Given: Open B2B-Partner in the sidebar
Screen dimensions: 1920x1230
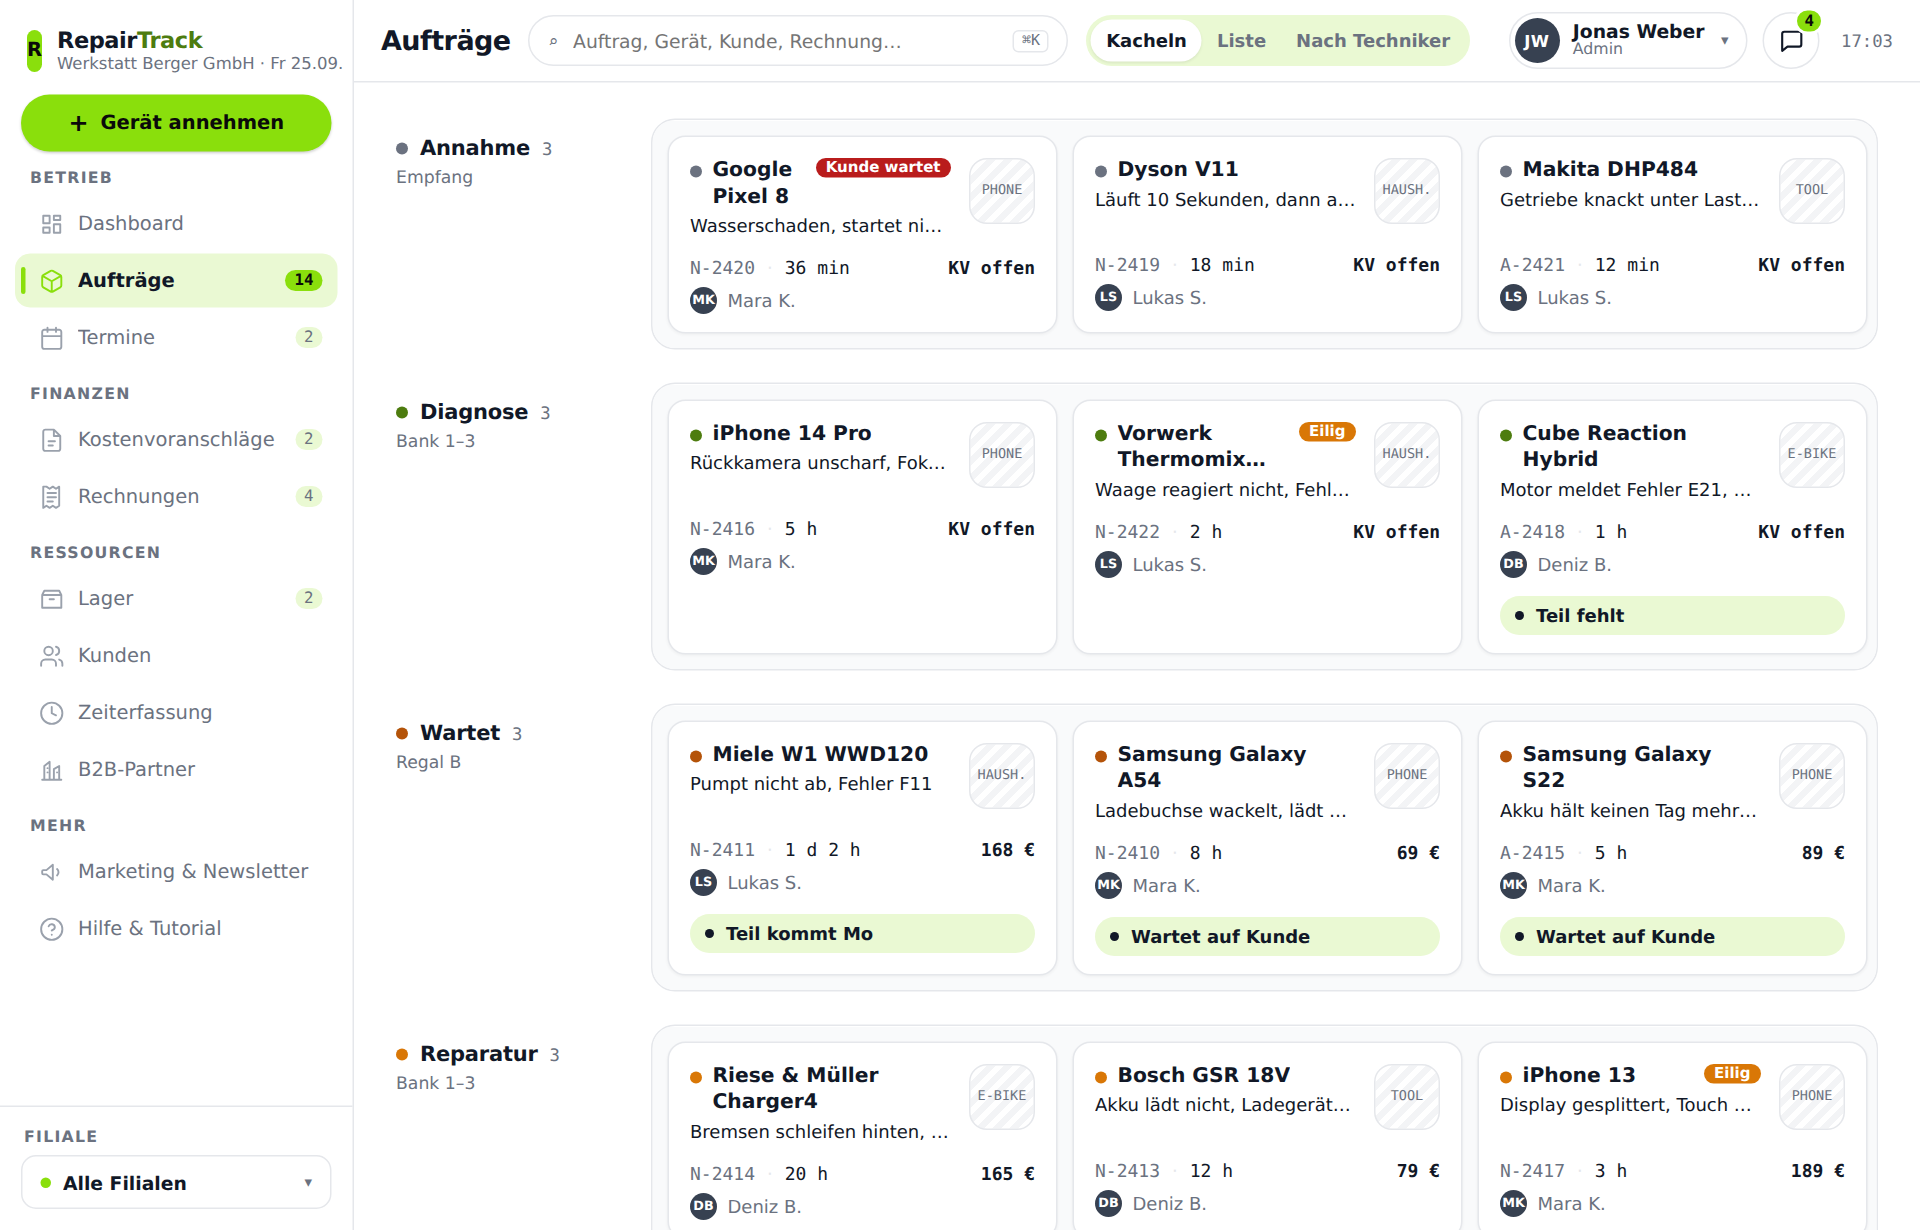Looking at the screenshot, I should click(x=176, y=770).
